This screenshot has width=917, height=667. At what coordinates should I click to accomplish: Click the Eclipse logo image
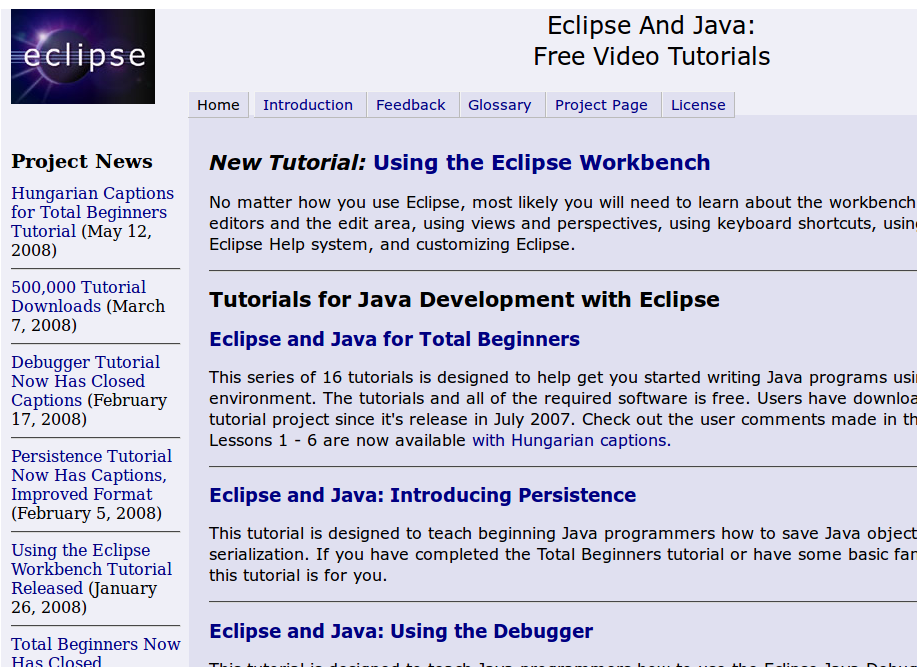[x=81, y=55]
